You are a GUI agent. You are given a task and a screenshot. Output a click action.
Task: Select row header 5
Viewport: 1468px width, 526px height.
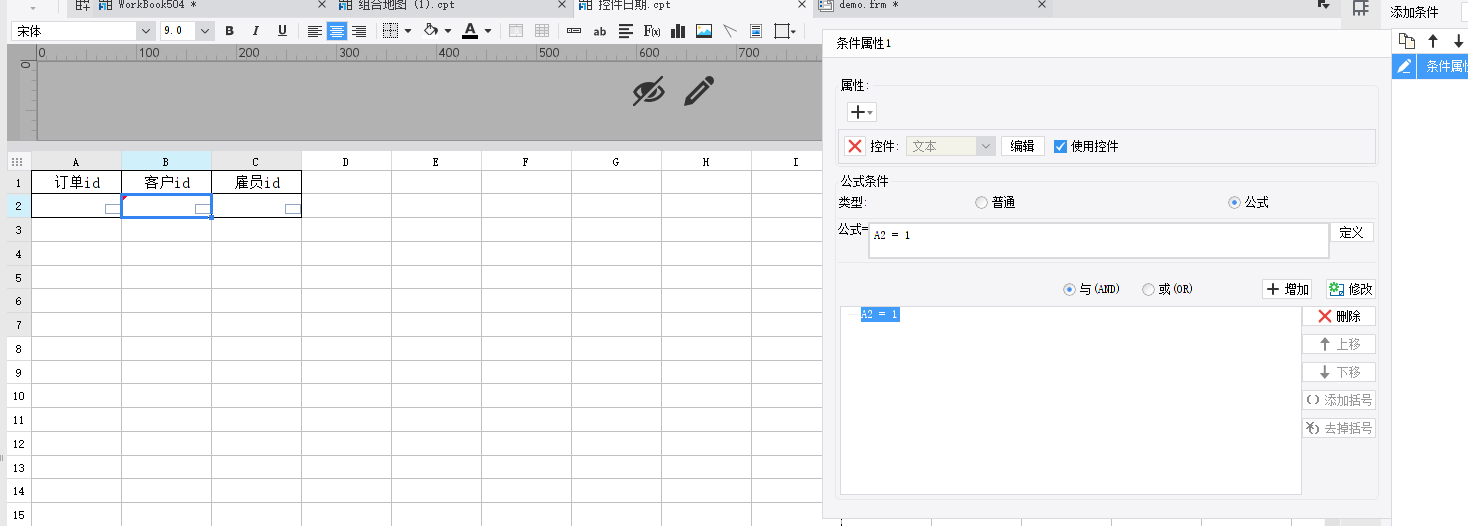19,277
